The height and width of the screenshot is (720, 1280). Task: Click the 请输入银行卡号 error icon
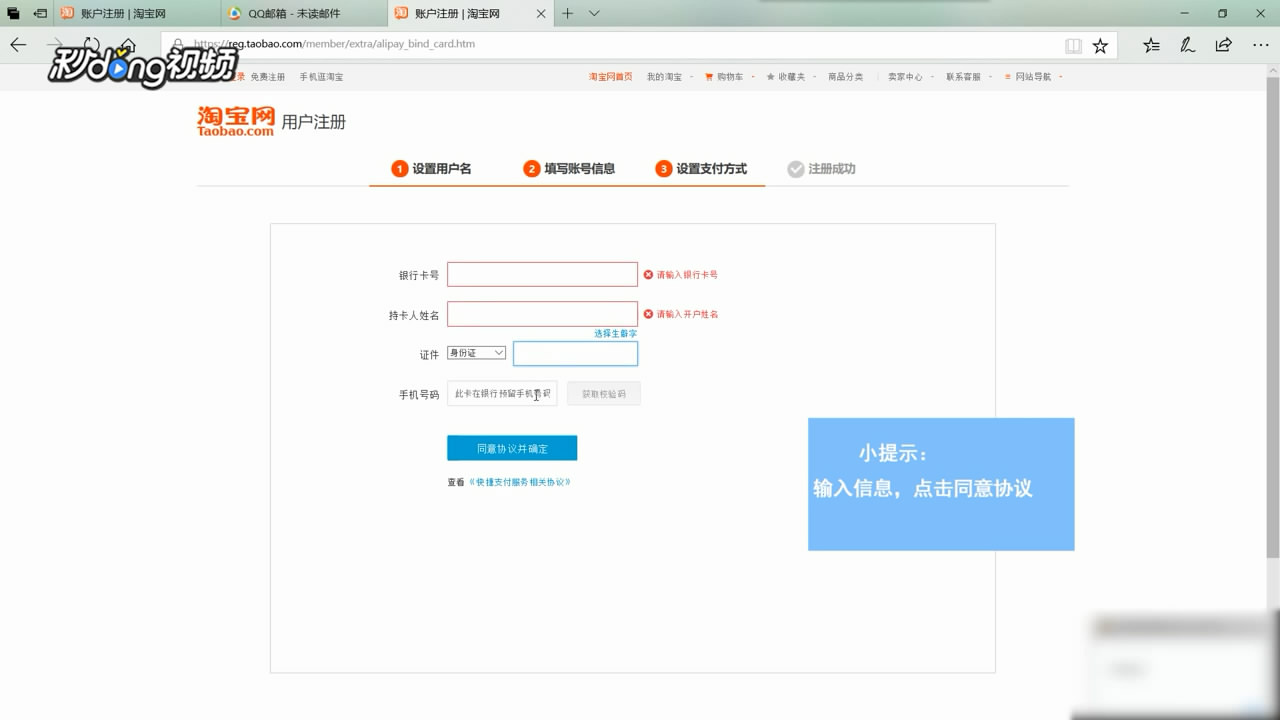(648, 274)
